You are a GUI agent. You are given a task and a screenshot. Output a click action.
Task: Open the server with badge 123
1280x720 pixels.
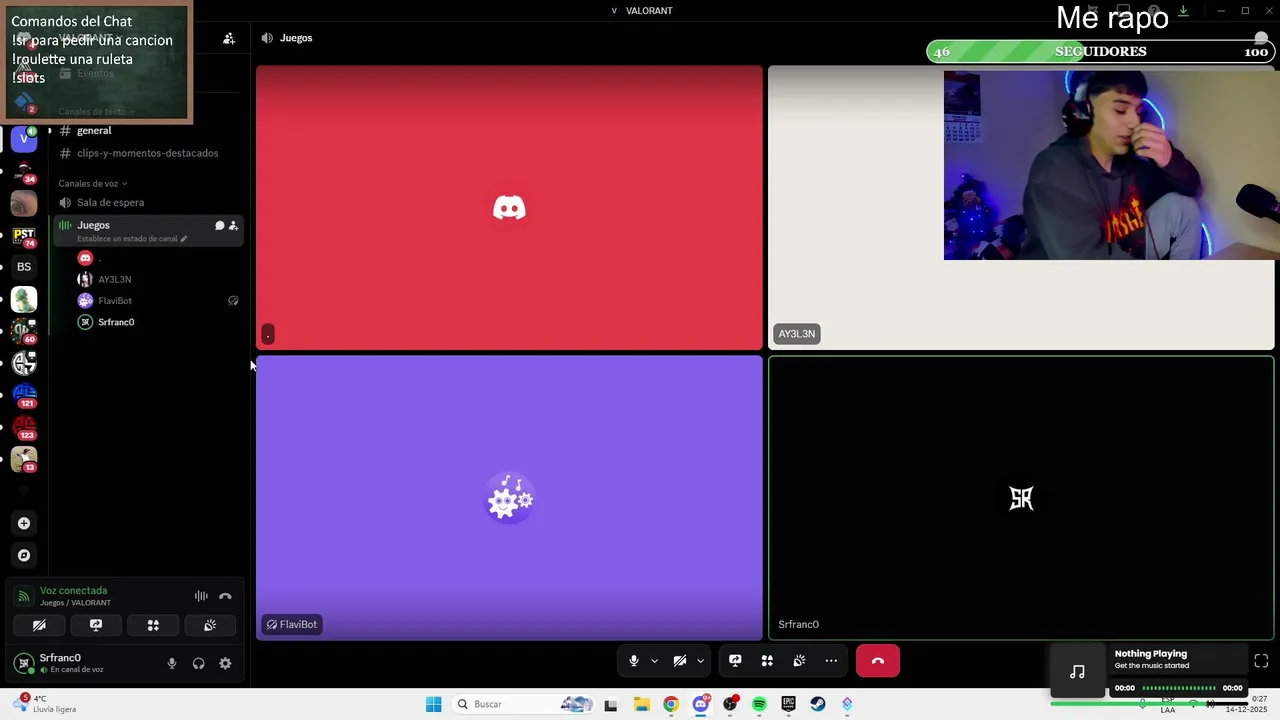click(24, 427)
